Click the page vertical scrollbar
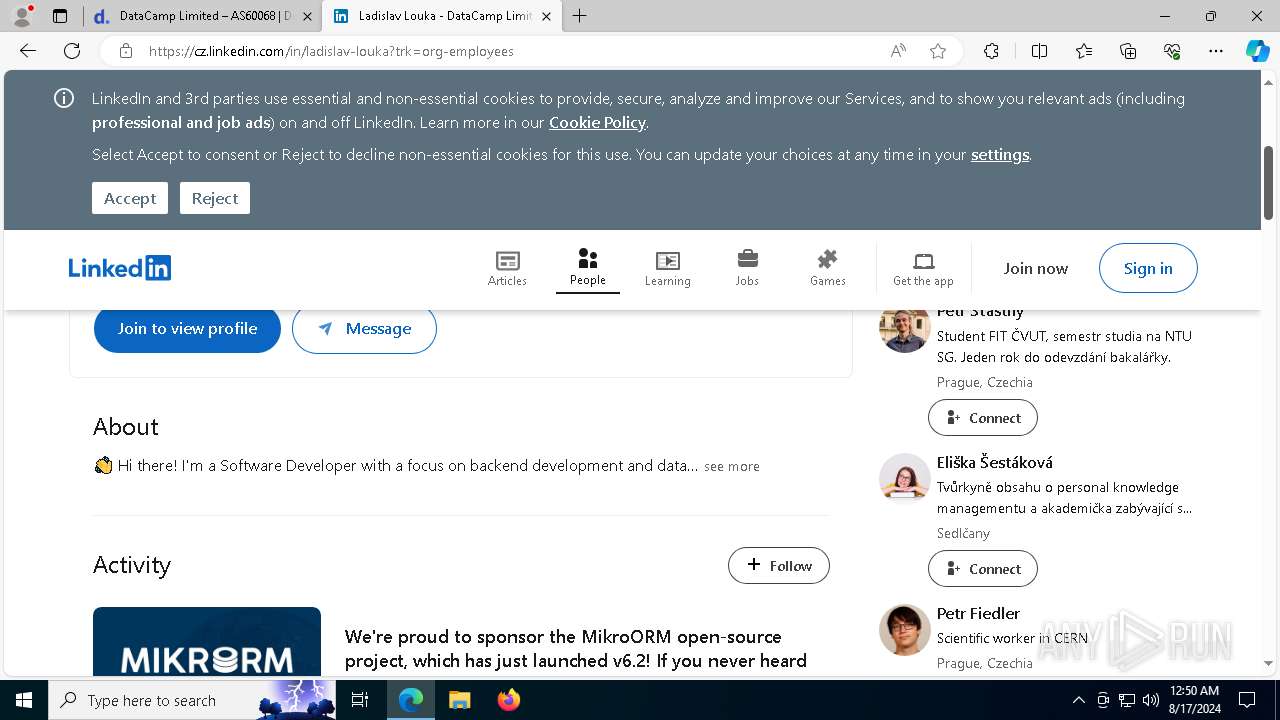The height and width of the screenshot is (720, 1280). pyautogui.click(x=1269, y=183)
